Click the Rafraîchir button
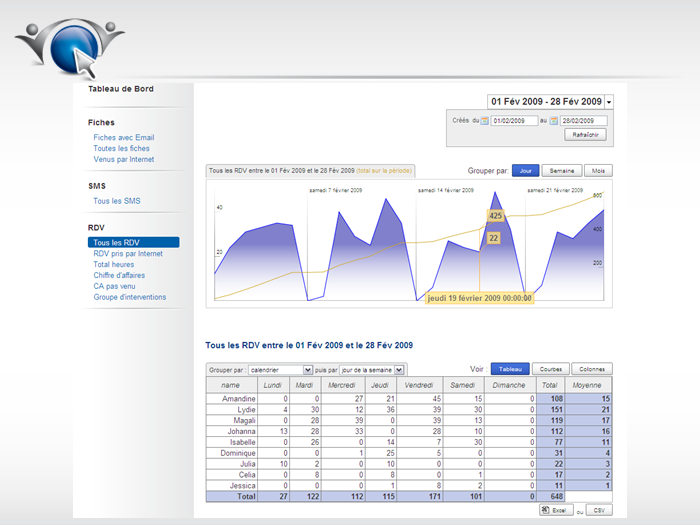700x525 pixels. [x=585, y=134]
